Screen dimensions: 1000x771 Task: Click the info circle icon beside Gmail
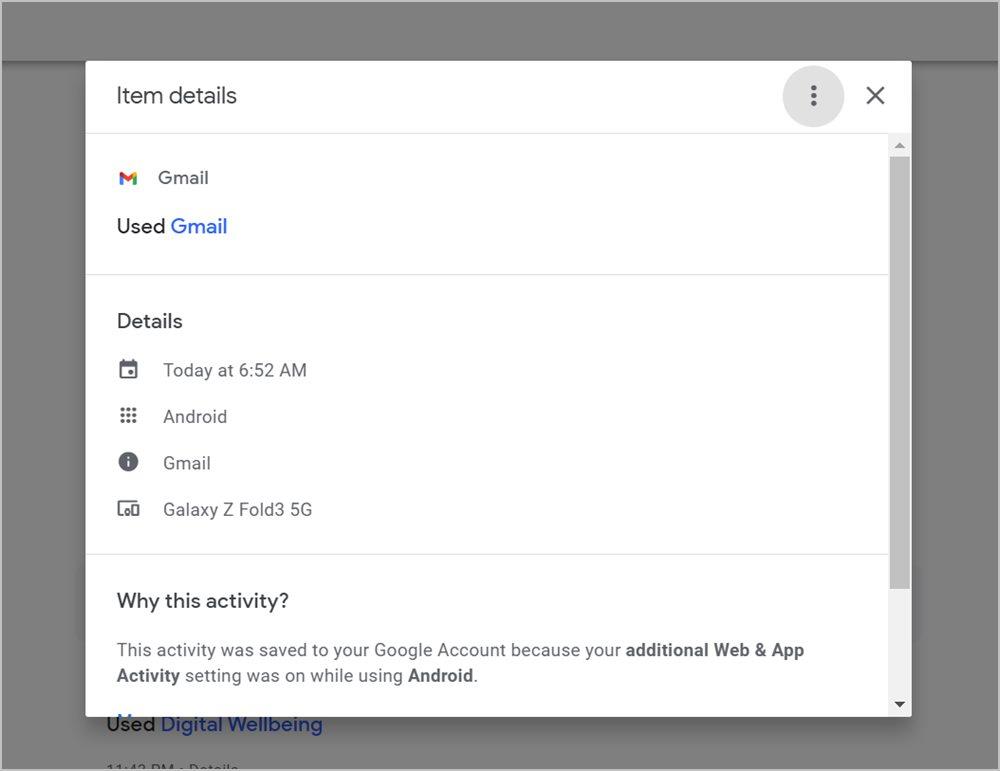click(128, 462)
